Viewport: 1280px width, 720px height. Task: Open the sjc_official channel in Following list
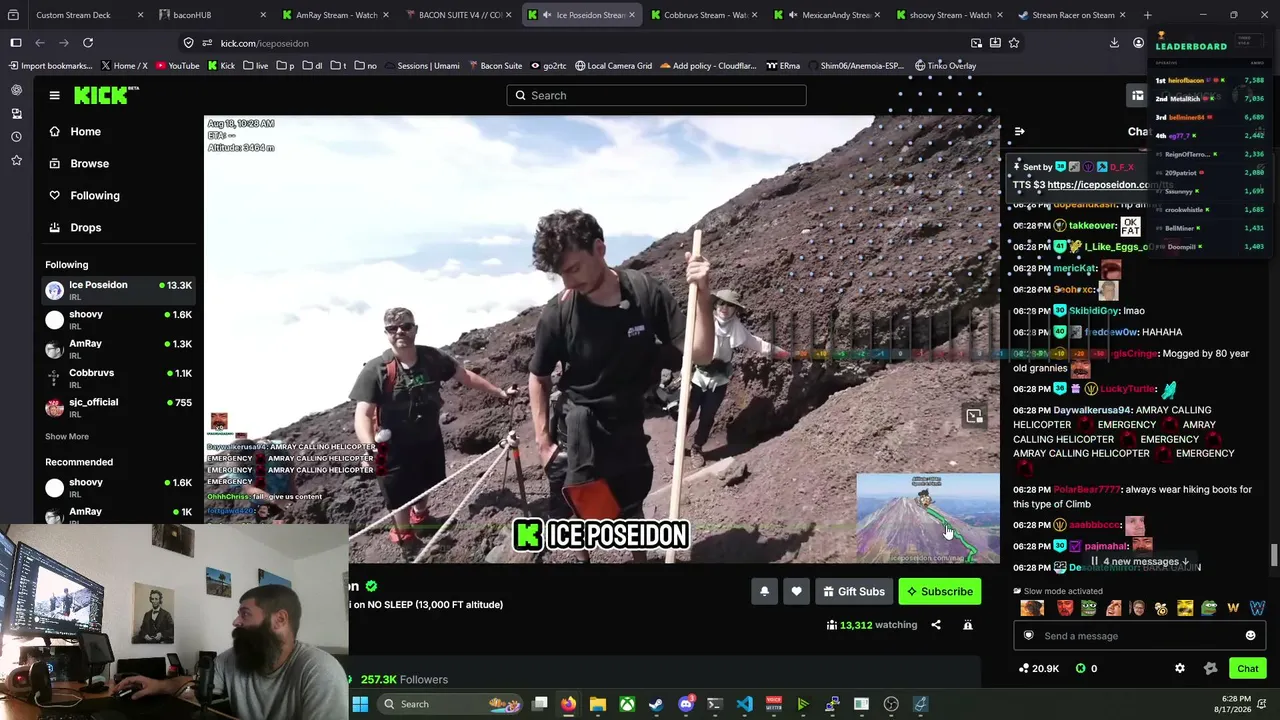[118, 407]
